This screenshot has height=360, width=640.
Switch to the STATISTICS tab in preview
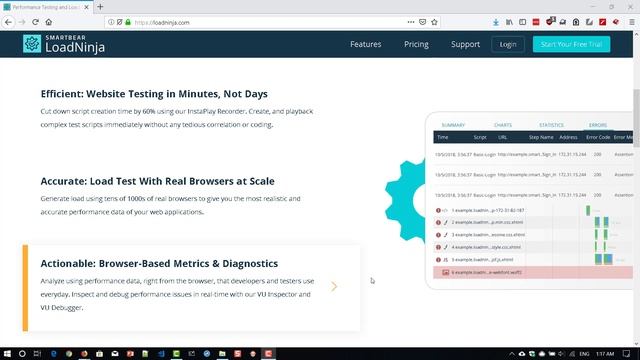(551, 125)
